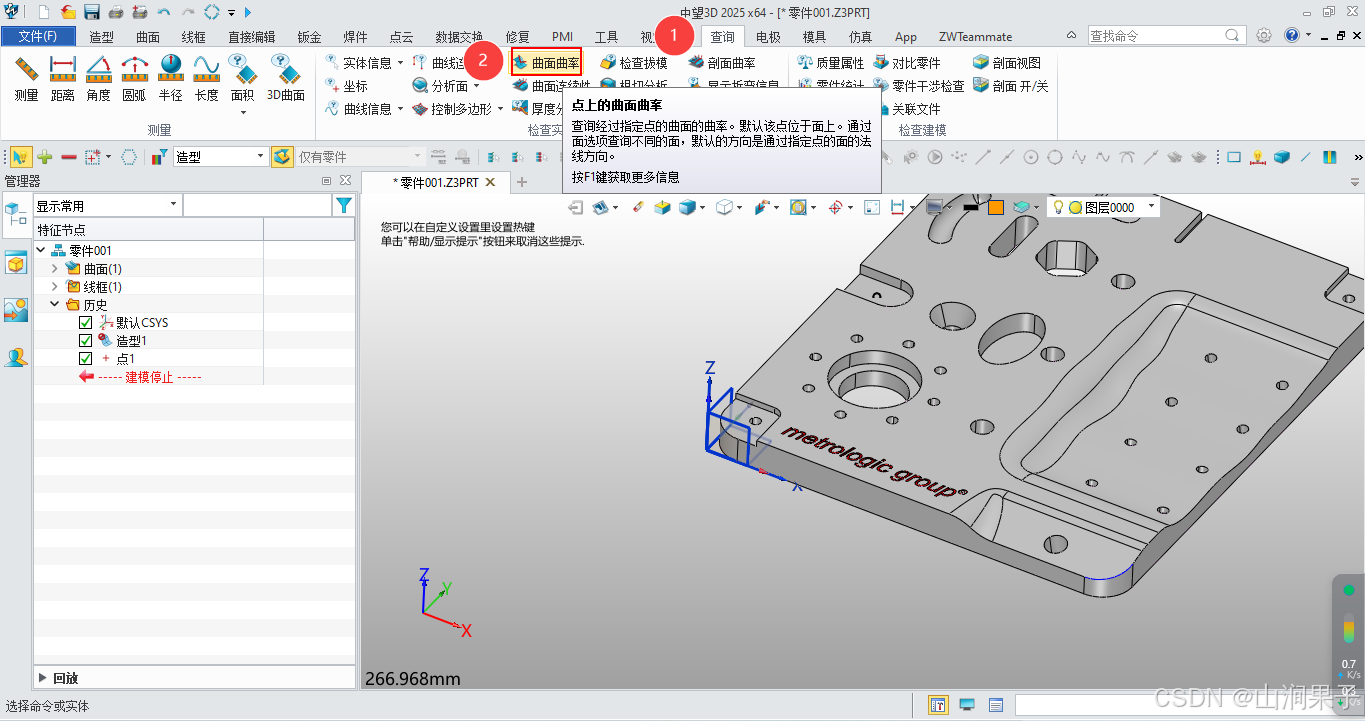Select the 半径 radius tool
Viewport: 1365px width, 721px height.
pos(170,79)
